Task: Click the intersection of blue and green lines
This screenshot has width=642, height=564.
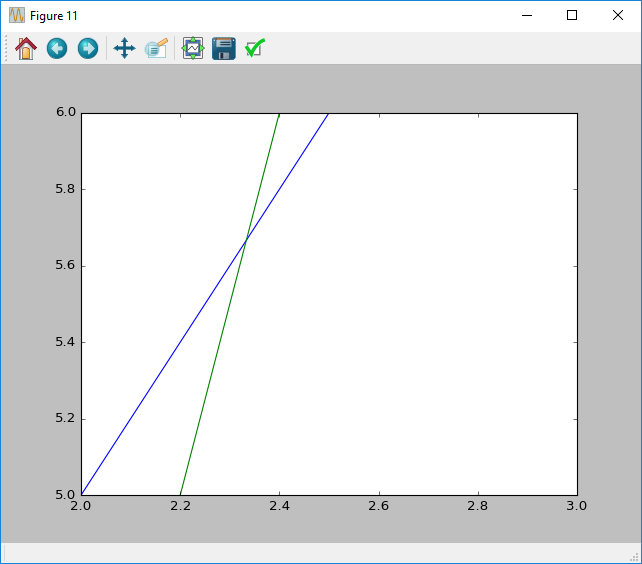Action: pyautogui.click(x=246, y=240)
